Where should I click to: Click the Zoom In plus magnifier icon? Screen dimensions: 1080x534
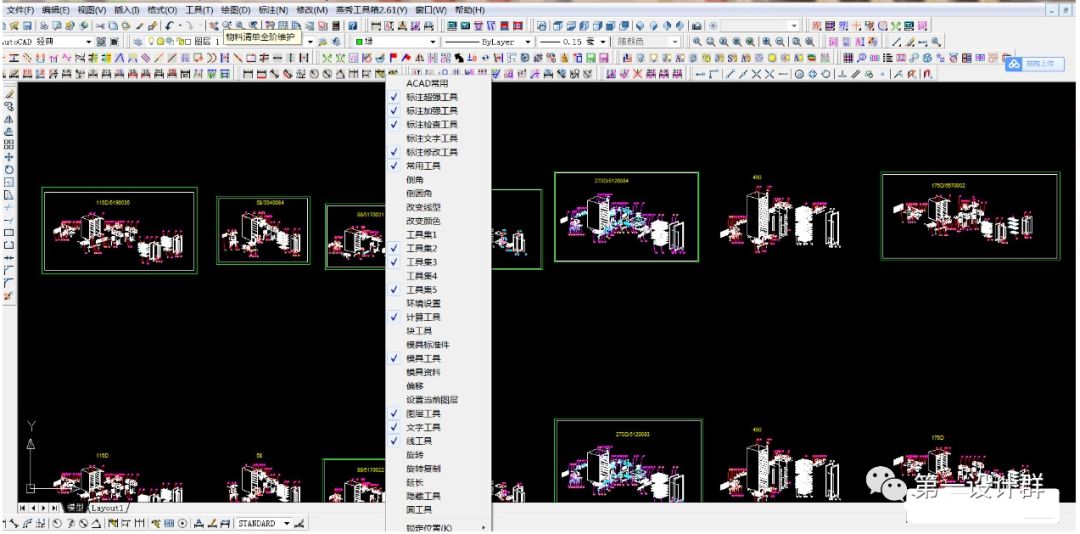[767, 41]
